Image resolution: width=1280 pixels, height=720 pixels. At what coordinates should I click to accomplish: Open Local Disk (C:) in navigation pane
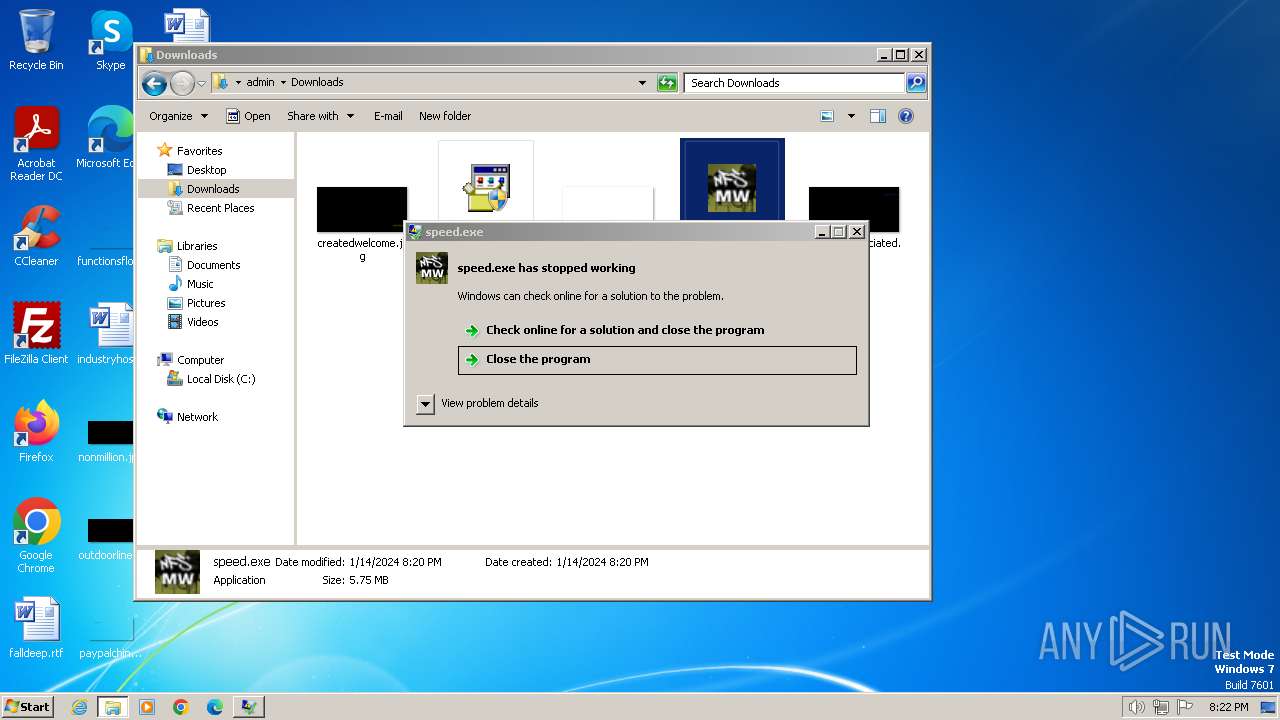click(221, 379)
